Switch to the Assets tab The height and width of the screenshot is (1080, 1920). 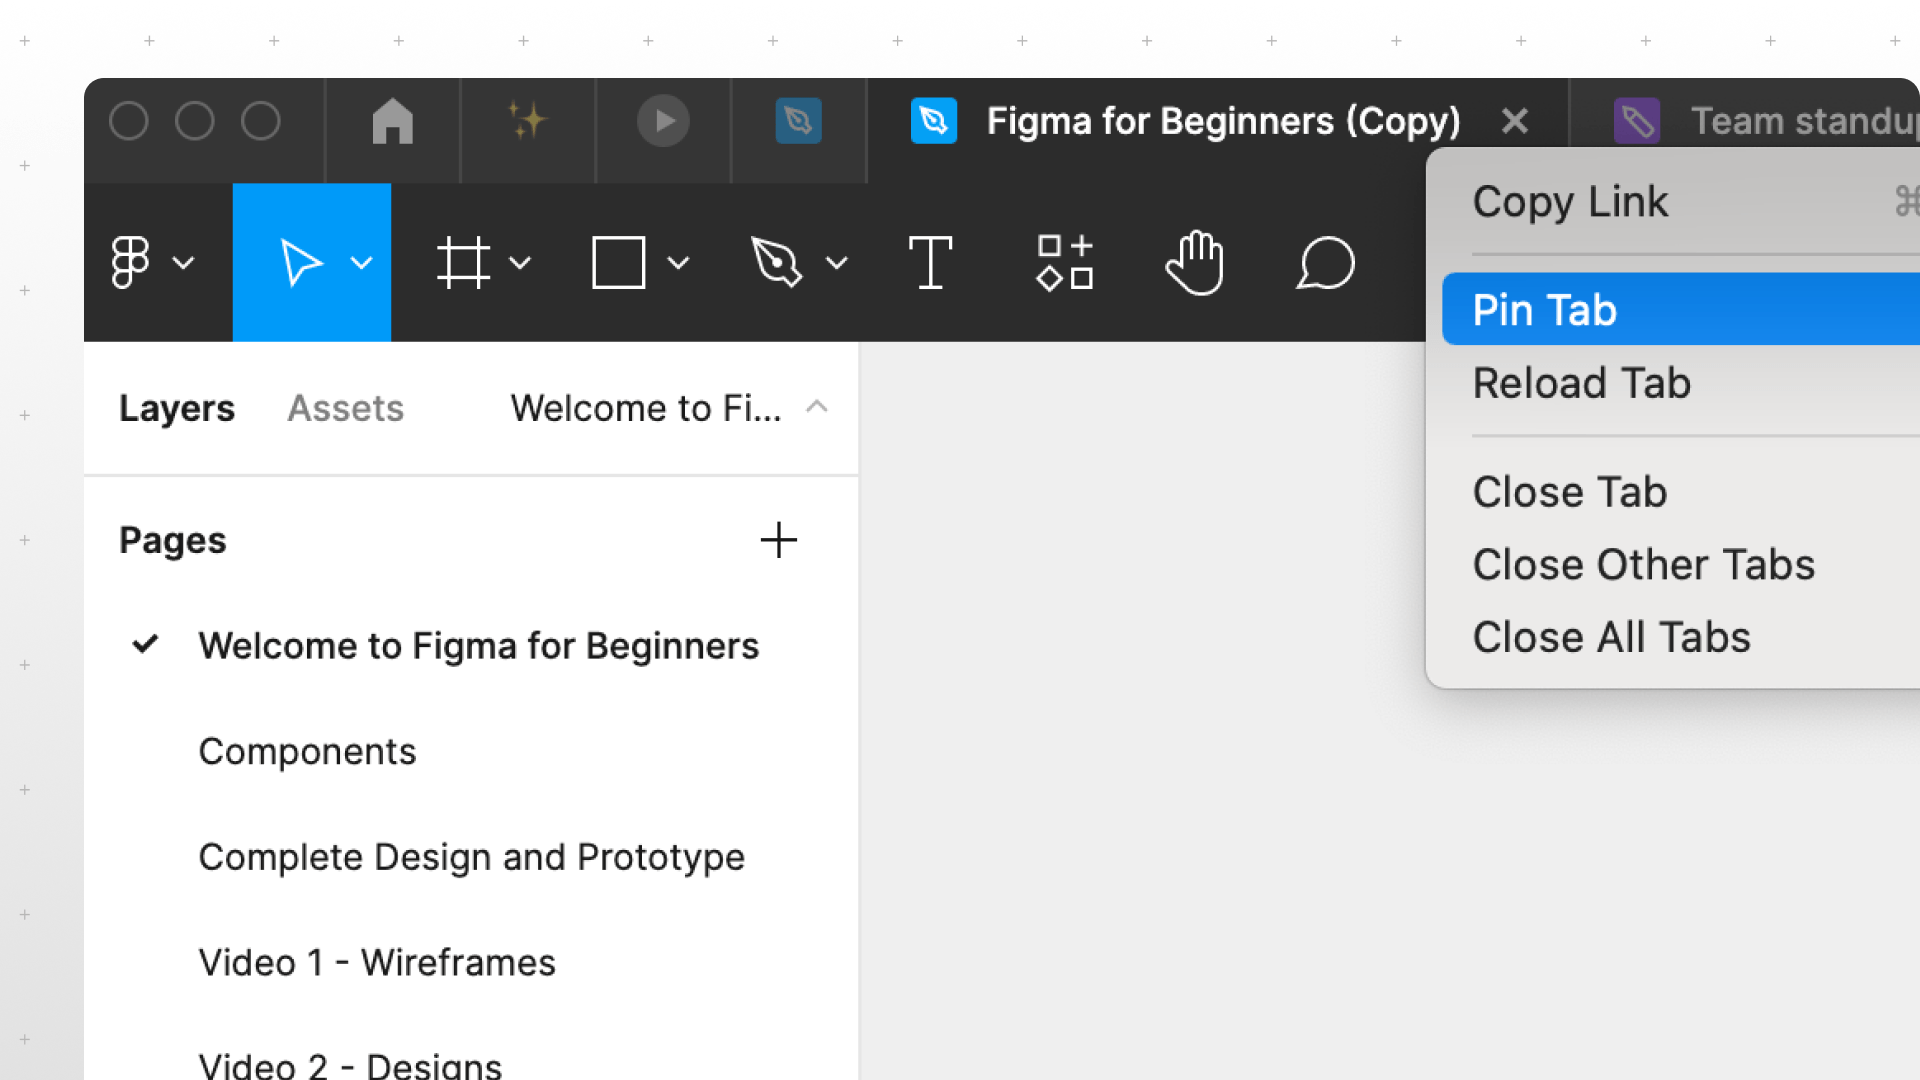tap(345, 408)
